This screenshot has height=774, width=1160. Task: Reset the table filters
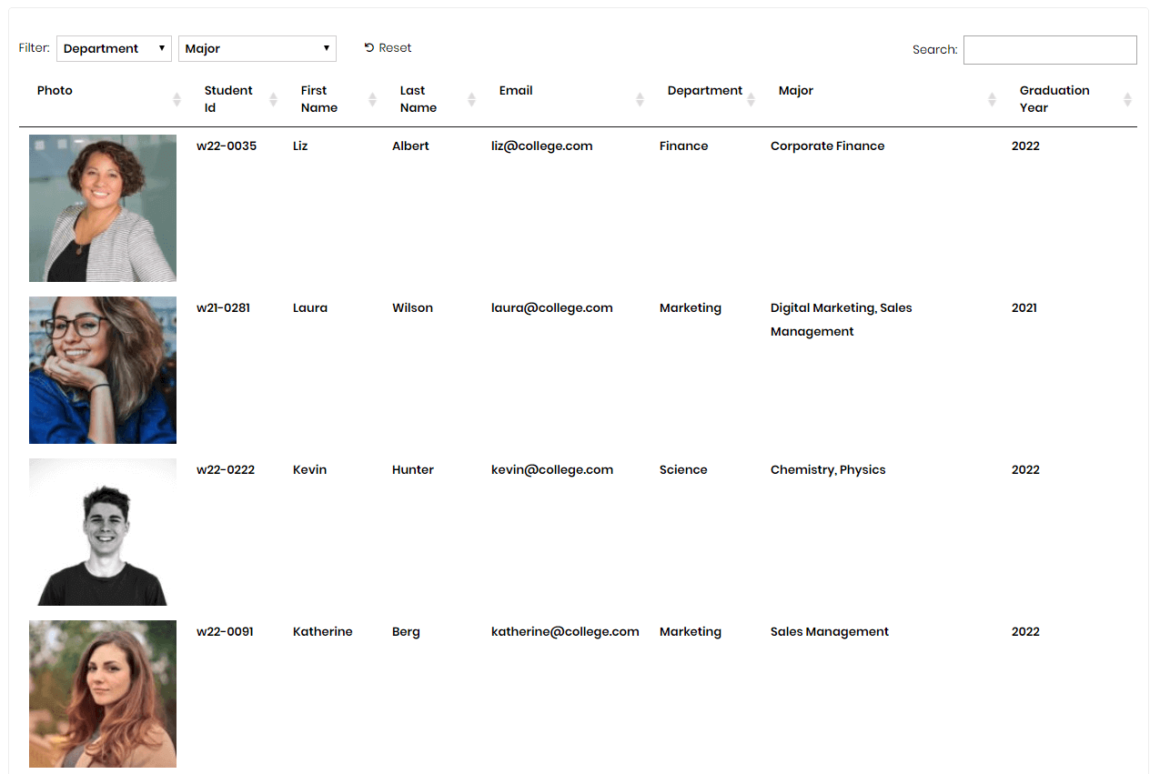click(x=388, y=48)
